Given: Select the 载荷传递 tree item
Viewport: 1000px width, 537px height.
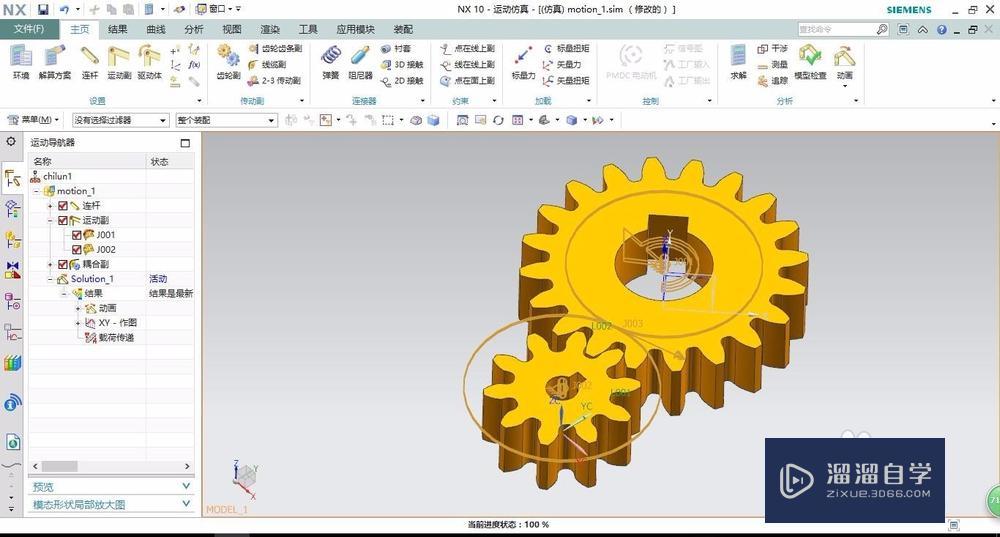Looking at the screenshot, I should (116, 337).
